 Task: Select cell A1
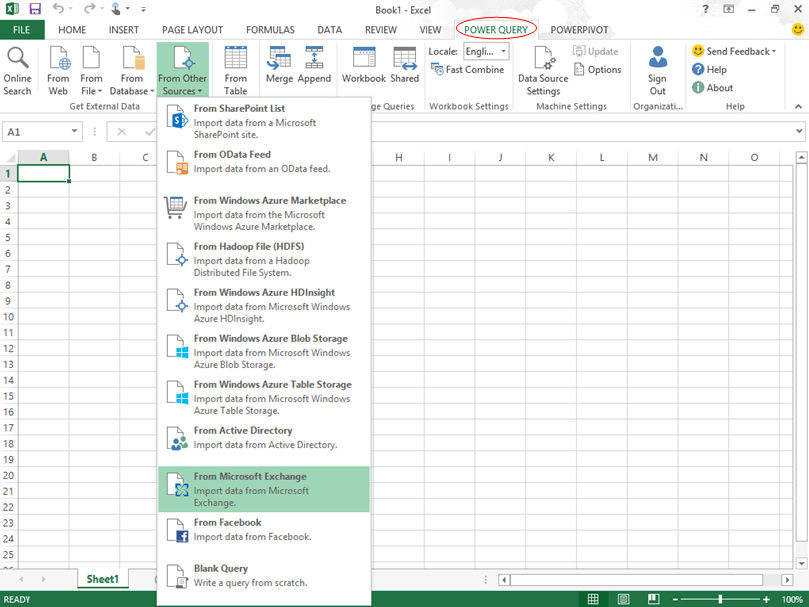43,173
